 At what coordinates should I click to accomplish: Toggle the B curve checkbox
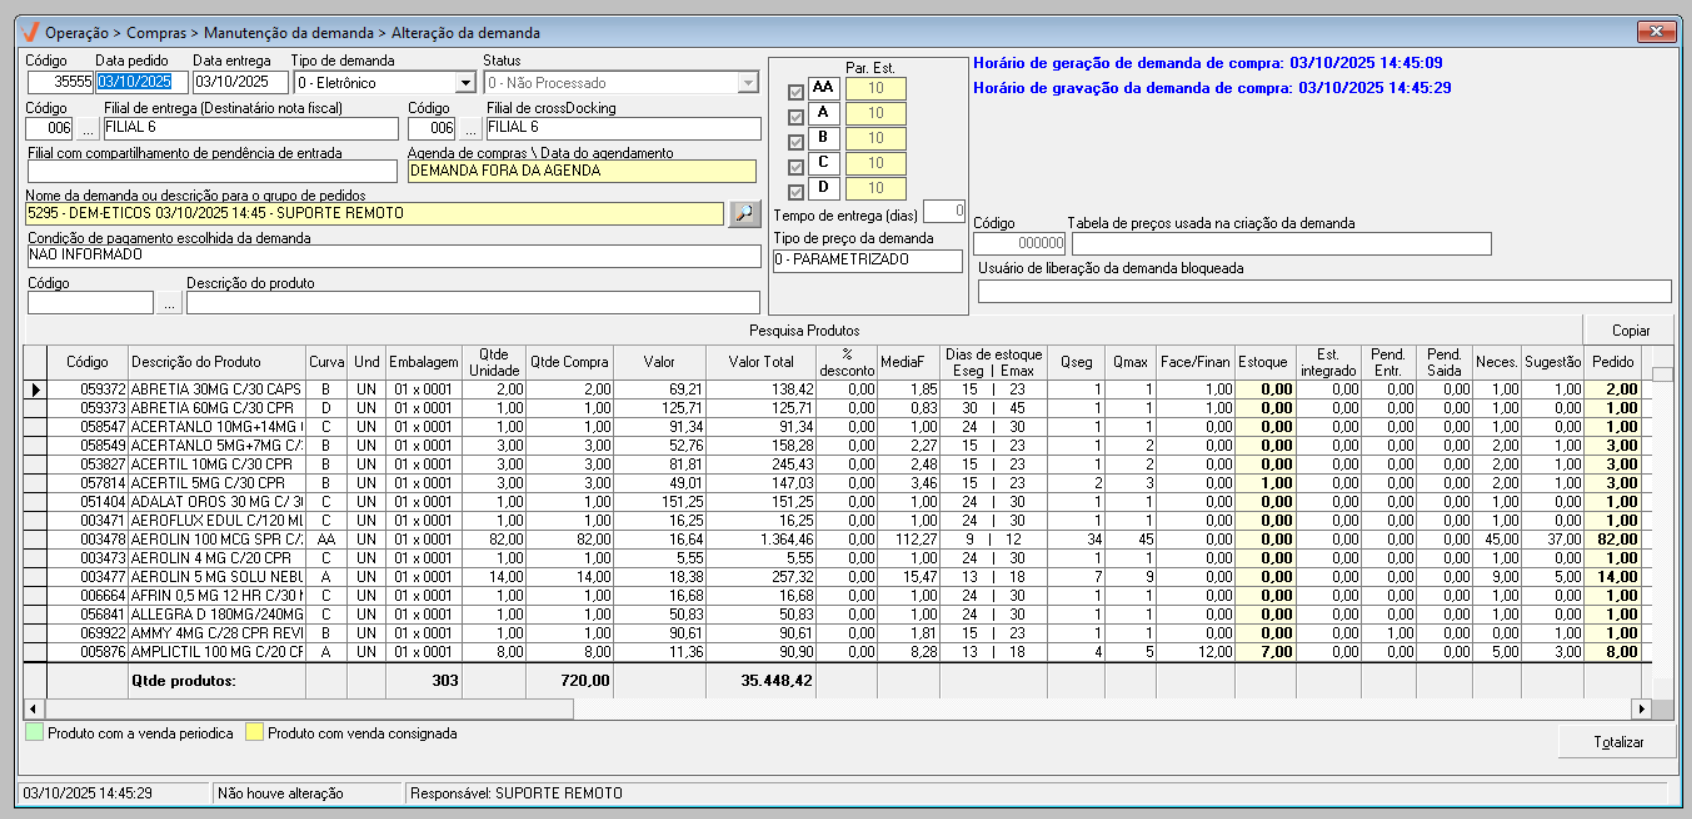click(796, 142)
